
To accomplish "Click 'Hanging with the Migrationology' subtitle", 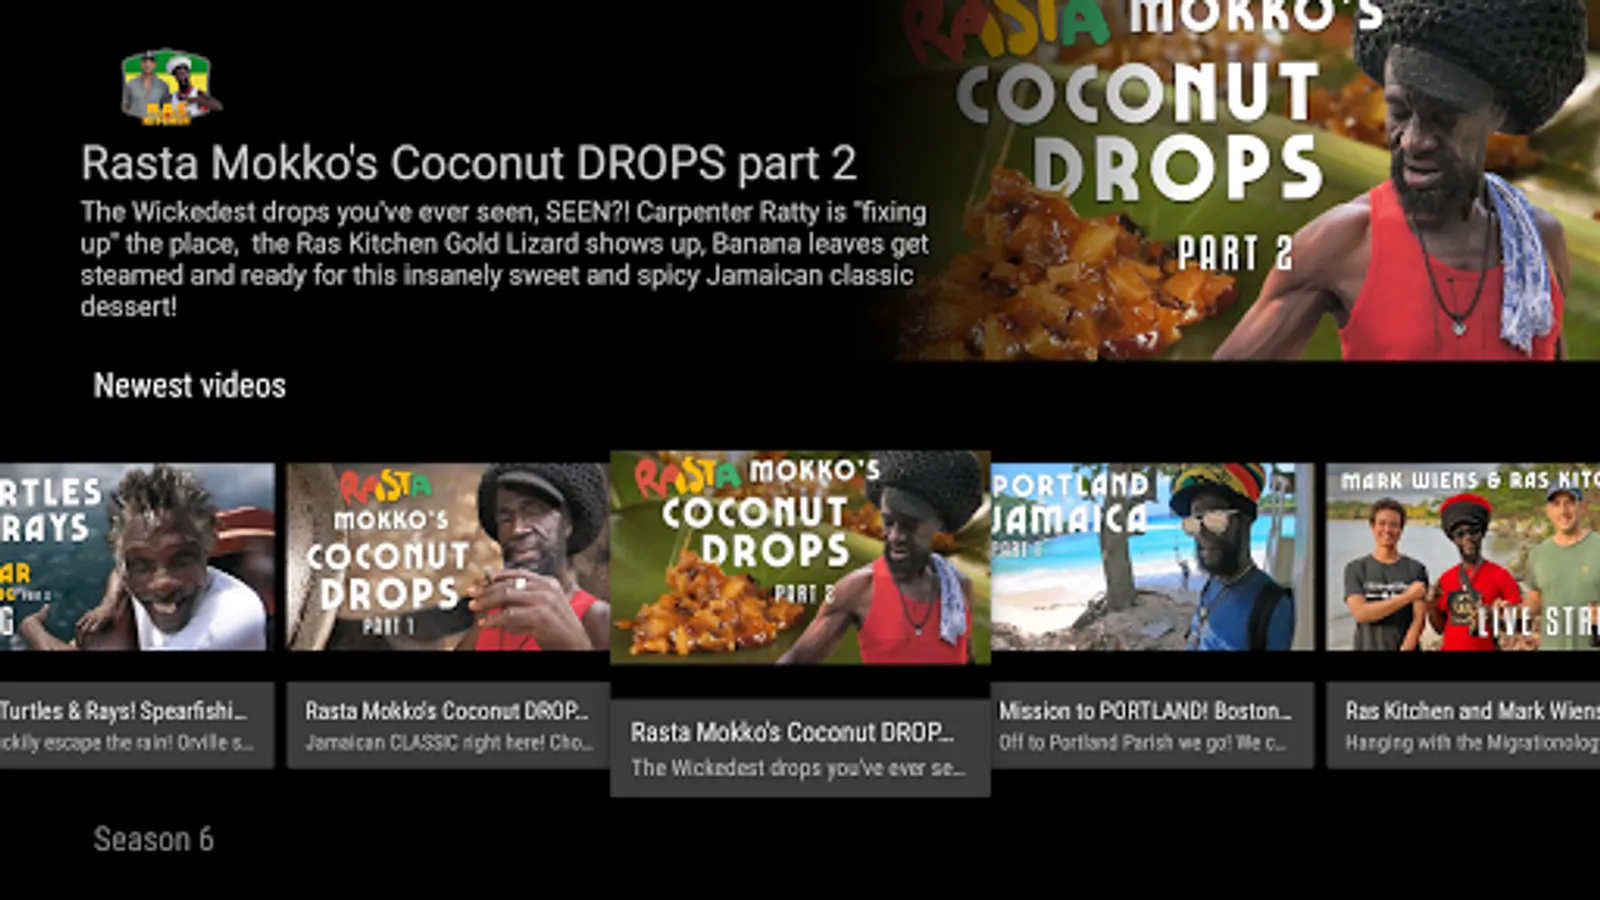I will [x=1472, y=743].
